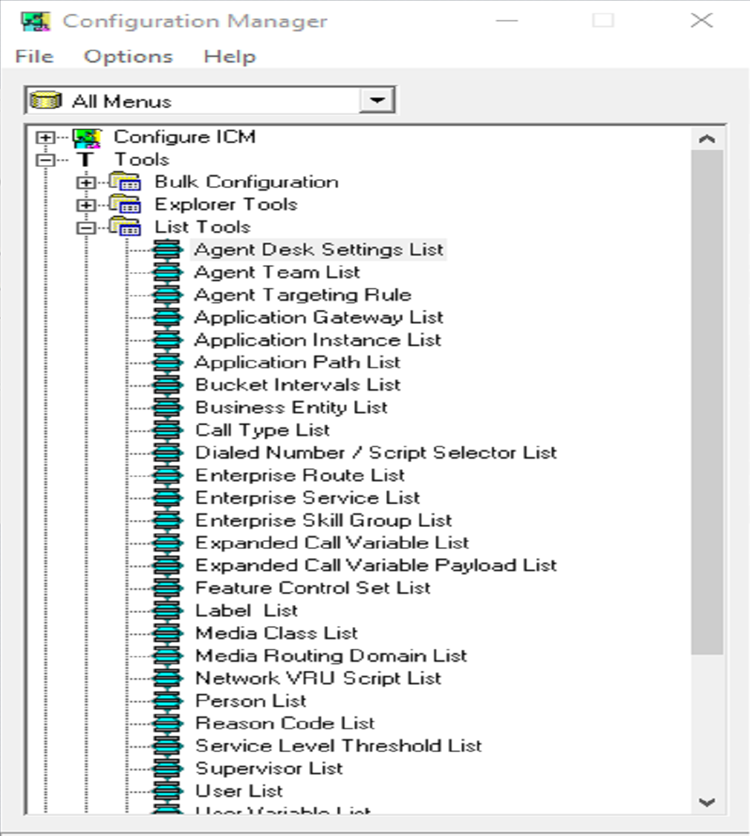Click the Explorer Tools folder icon
The width and height of the screenshot is (750, 836).
click(x=125, y=204)
